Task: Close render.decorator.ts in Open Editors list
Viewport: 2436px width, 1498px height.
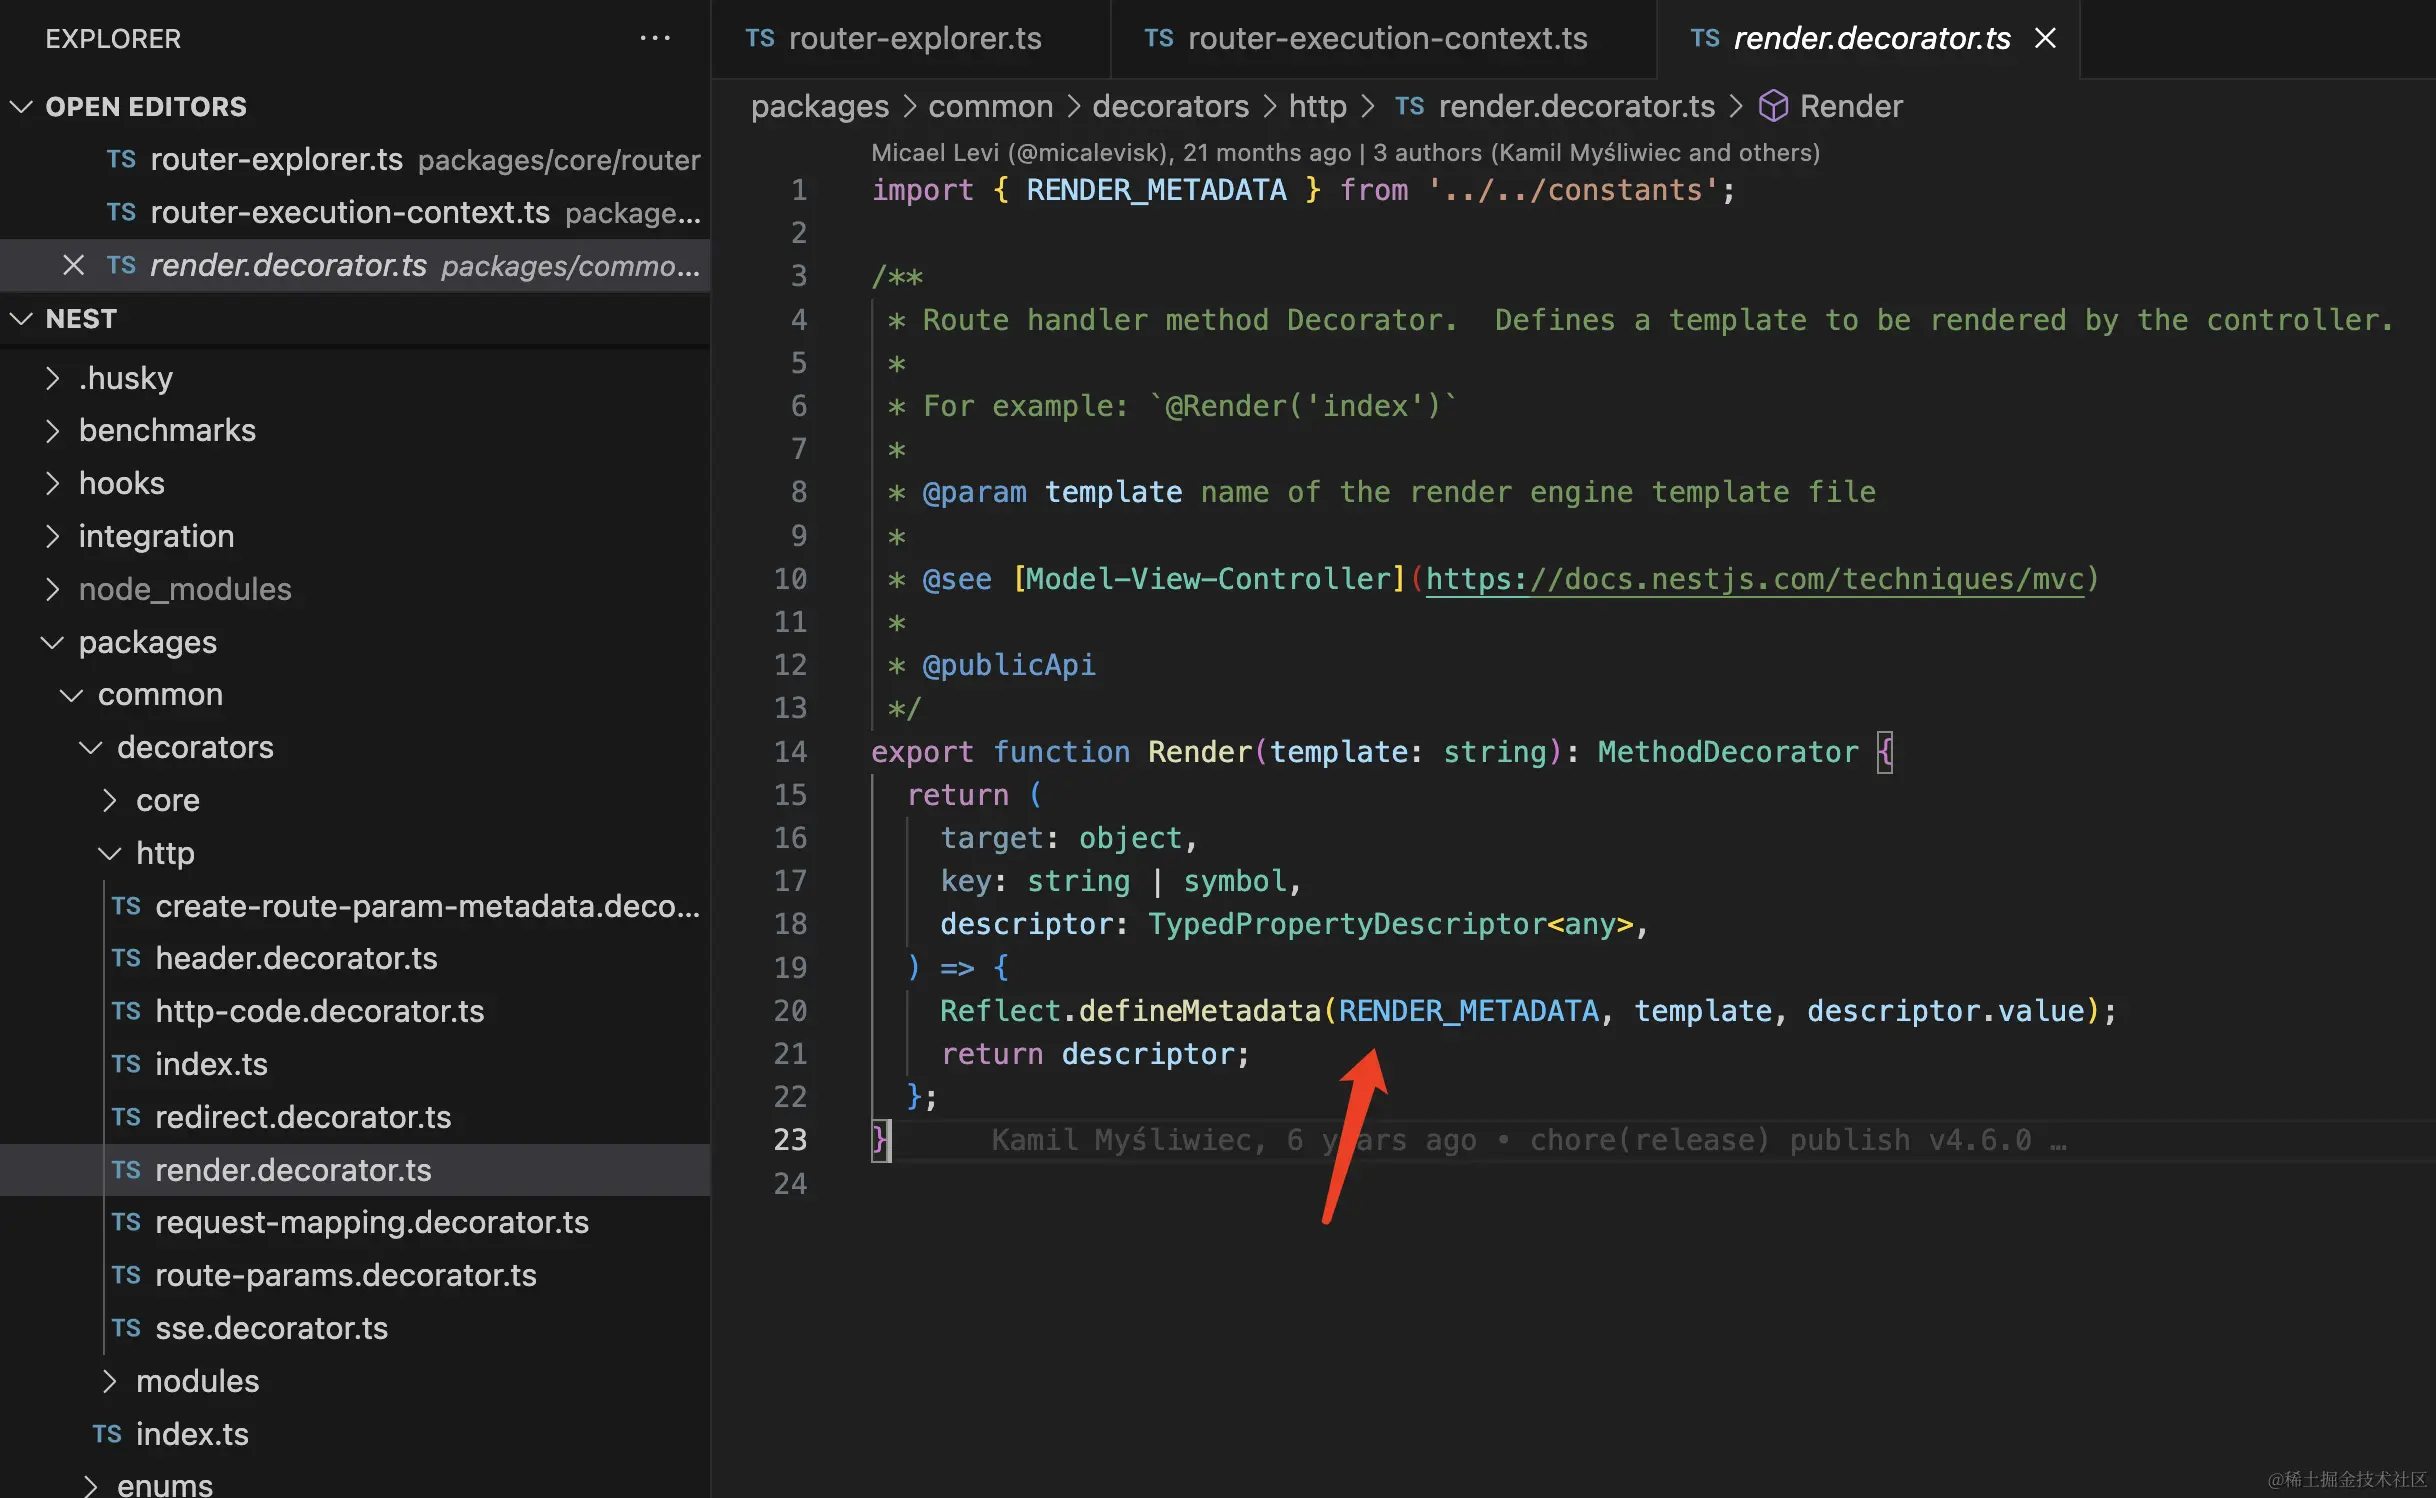Action: (73, 265)
